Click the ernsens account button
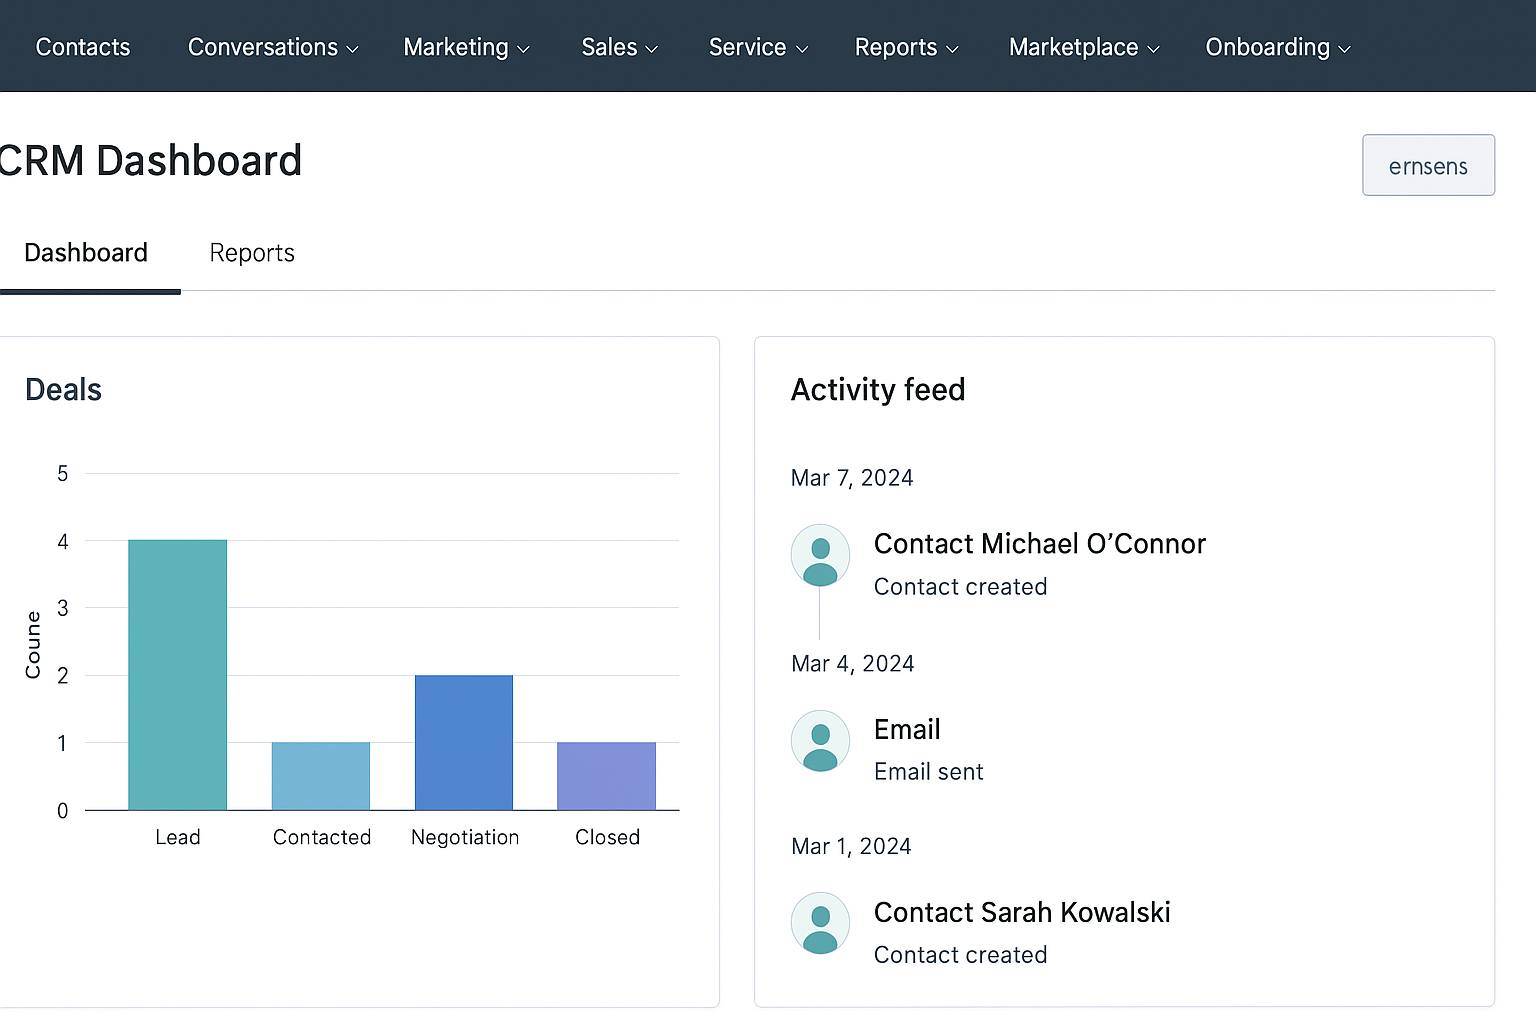 point(1428,165)
